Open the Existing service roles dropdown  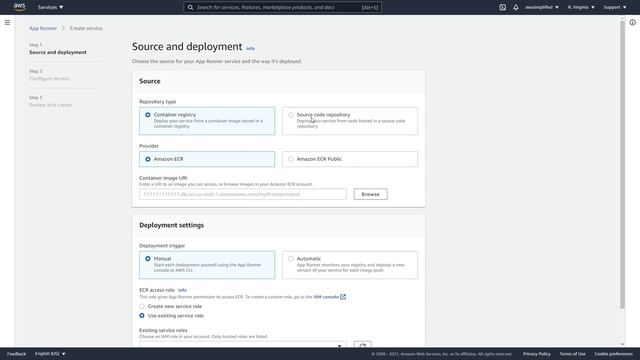pos(242,344)
